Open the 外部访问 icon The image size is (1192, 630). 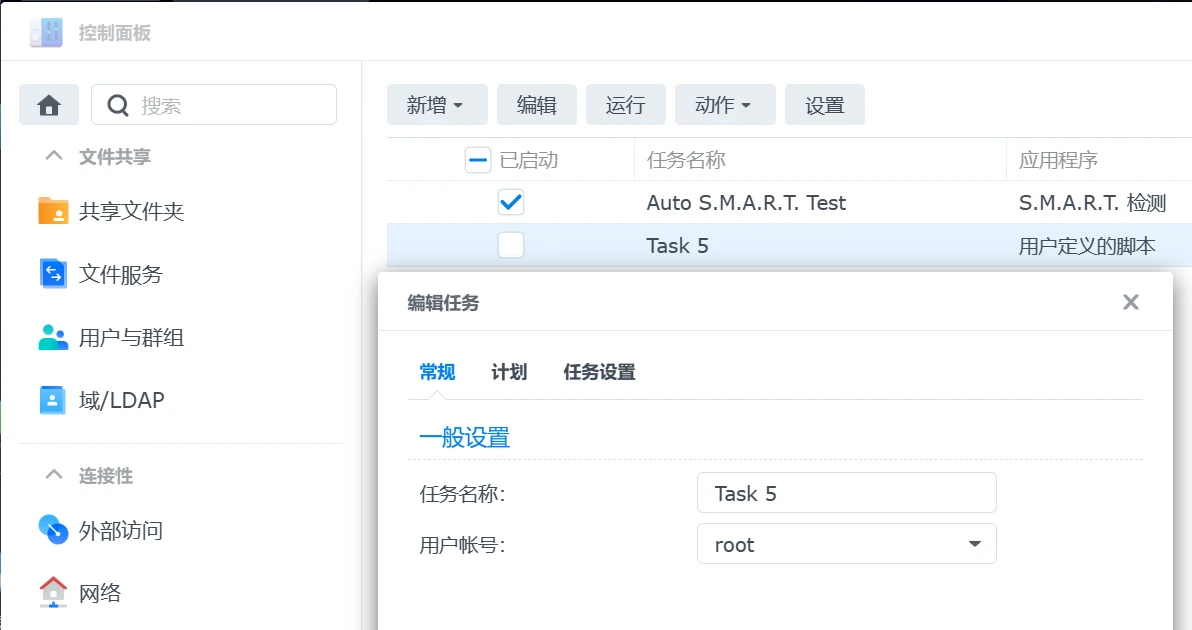53,530
